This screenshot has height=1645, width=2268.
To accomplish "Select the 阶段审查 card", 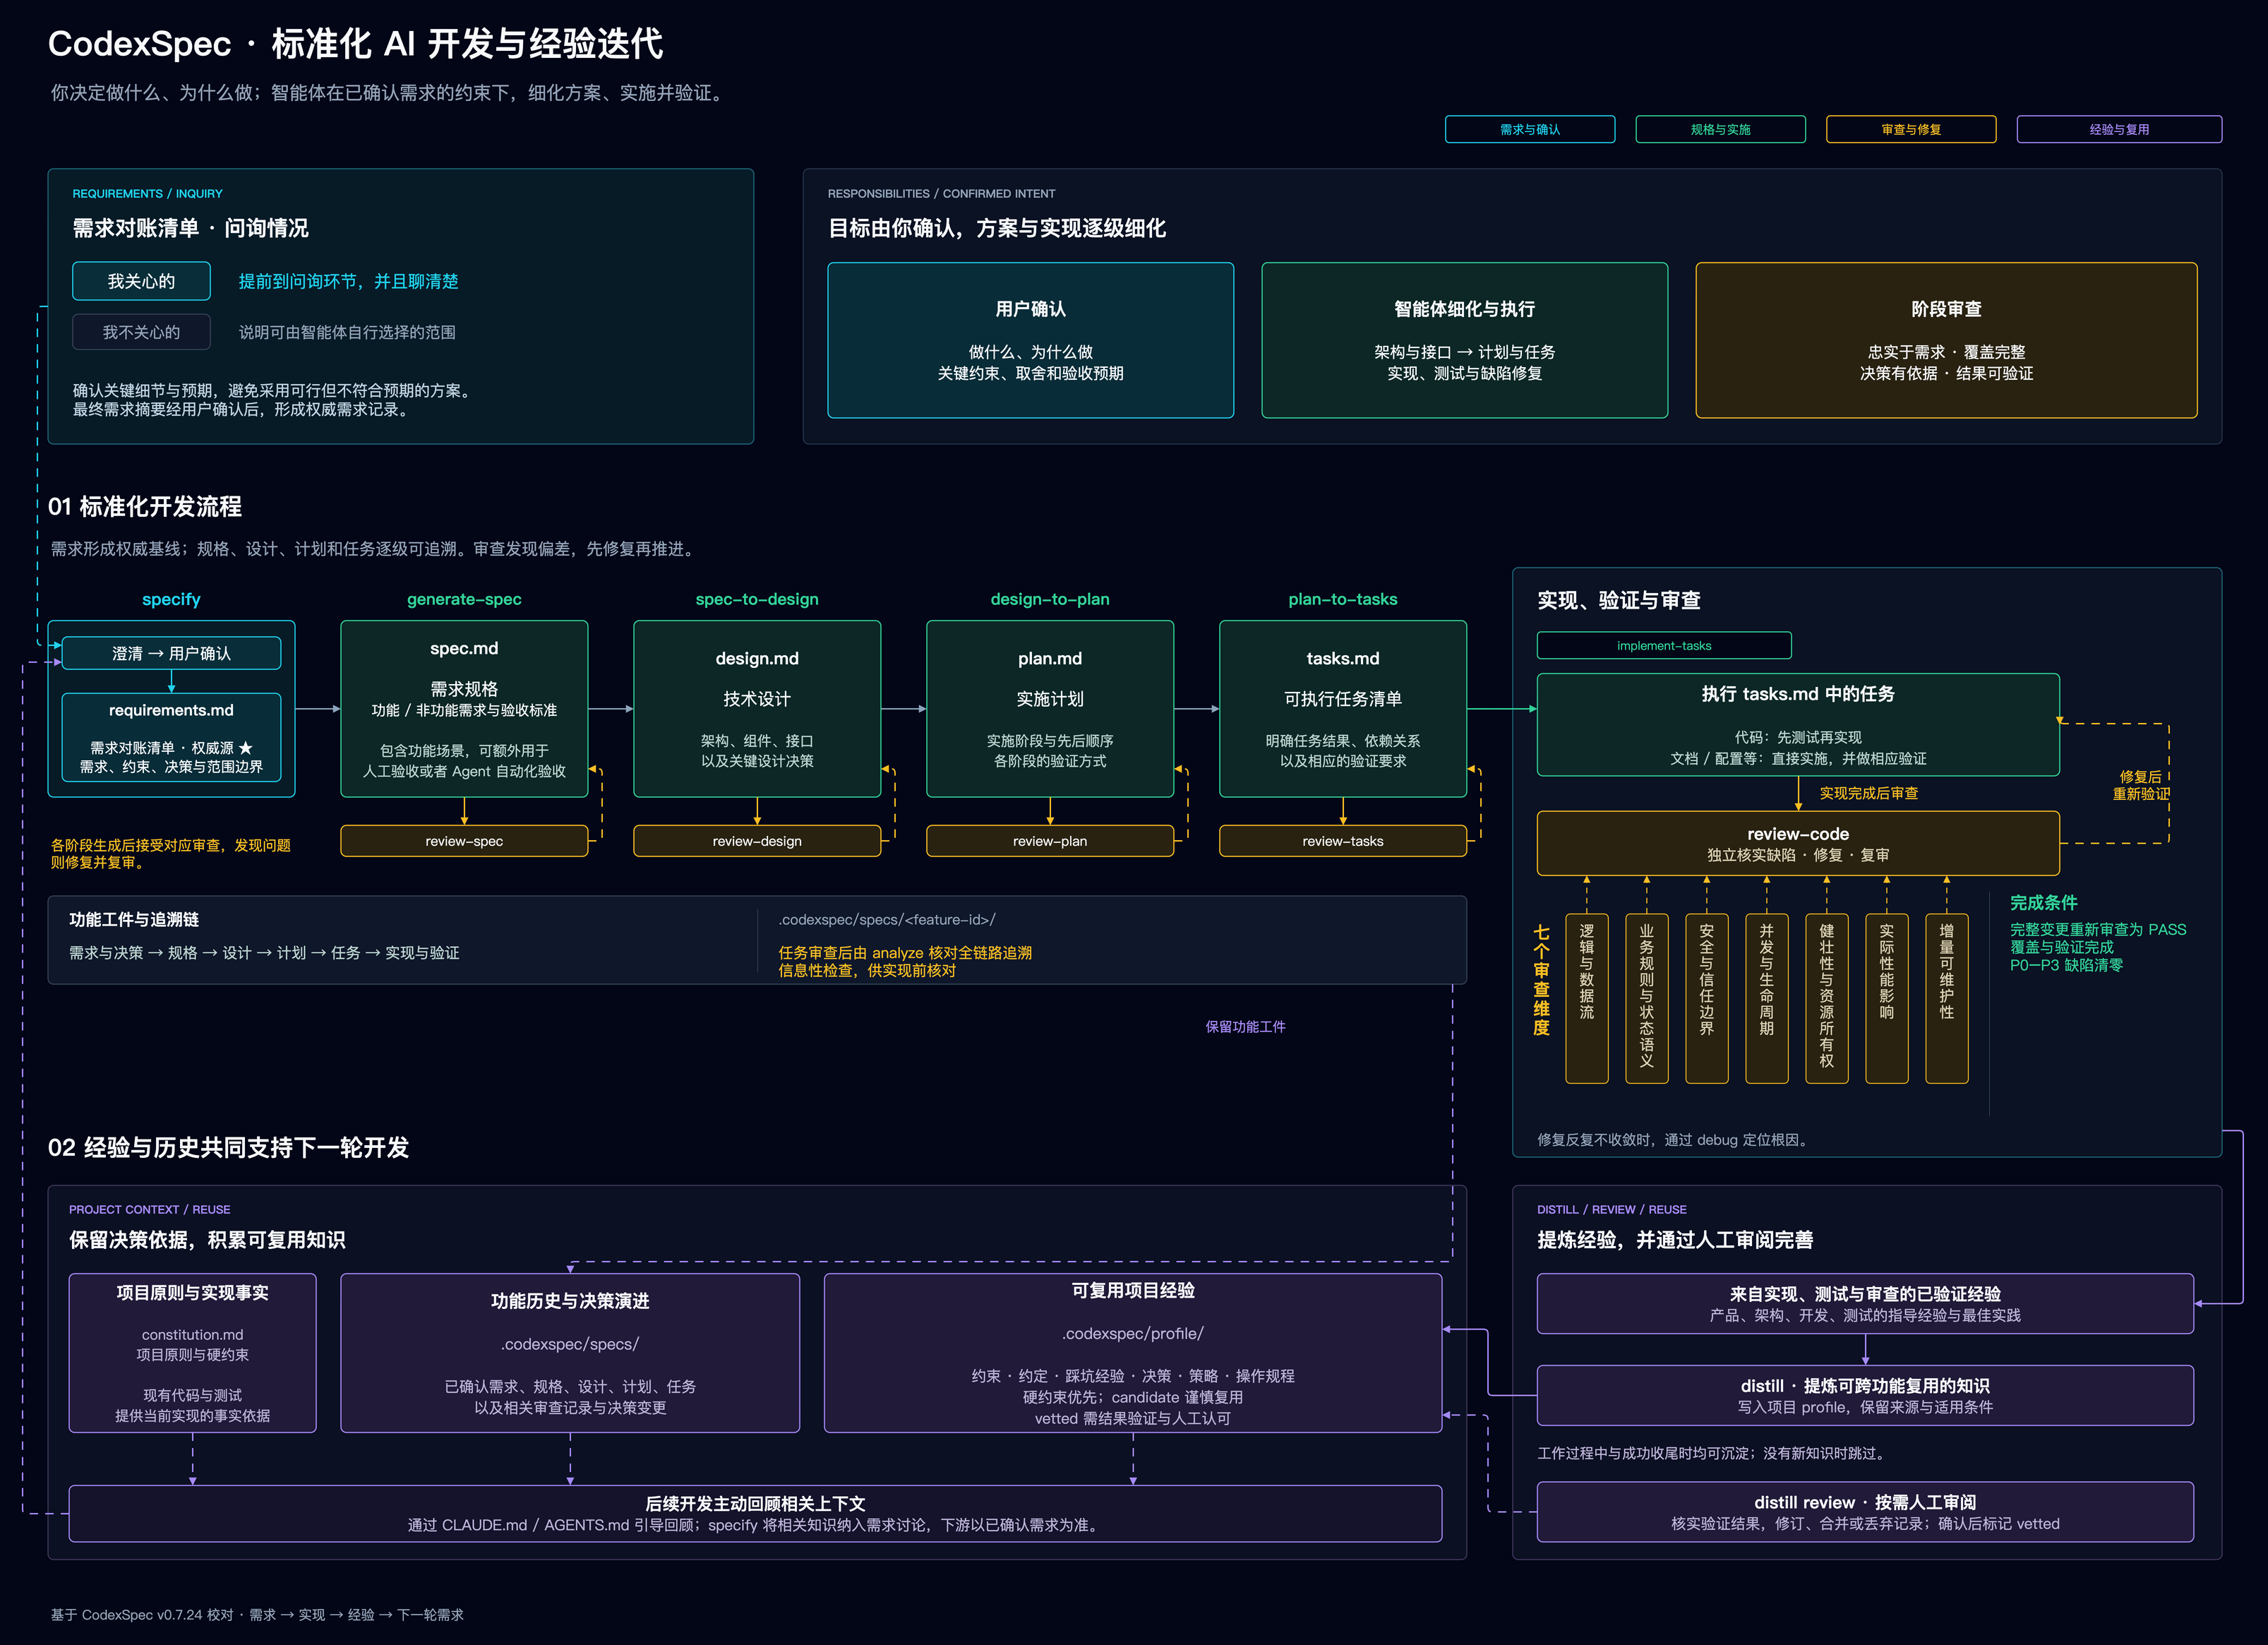I will click(x=1946, y=340).
